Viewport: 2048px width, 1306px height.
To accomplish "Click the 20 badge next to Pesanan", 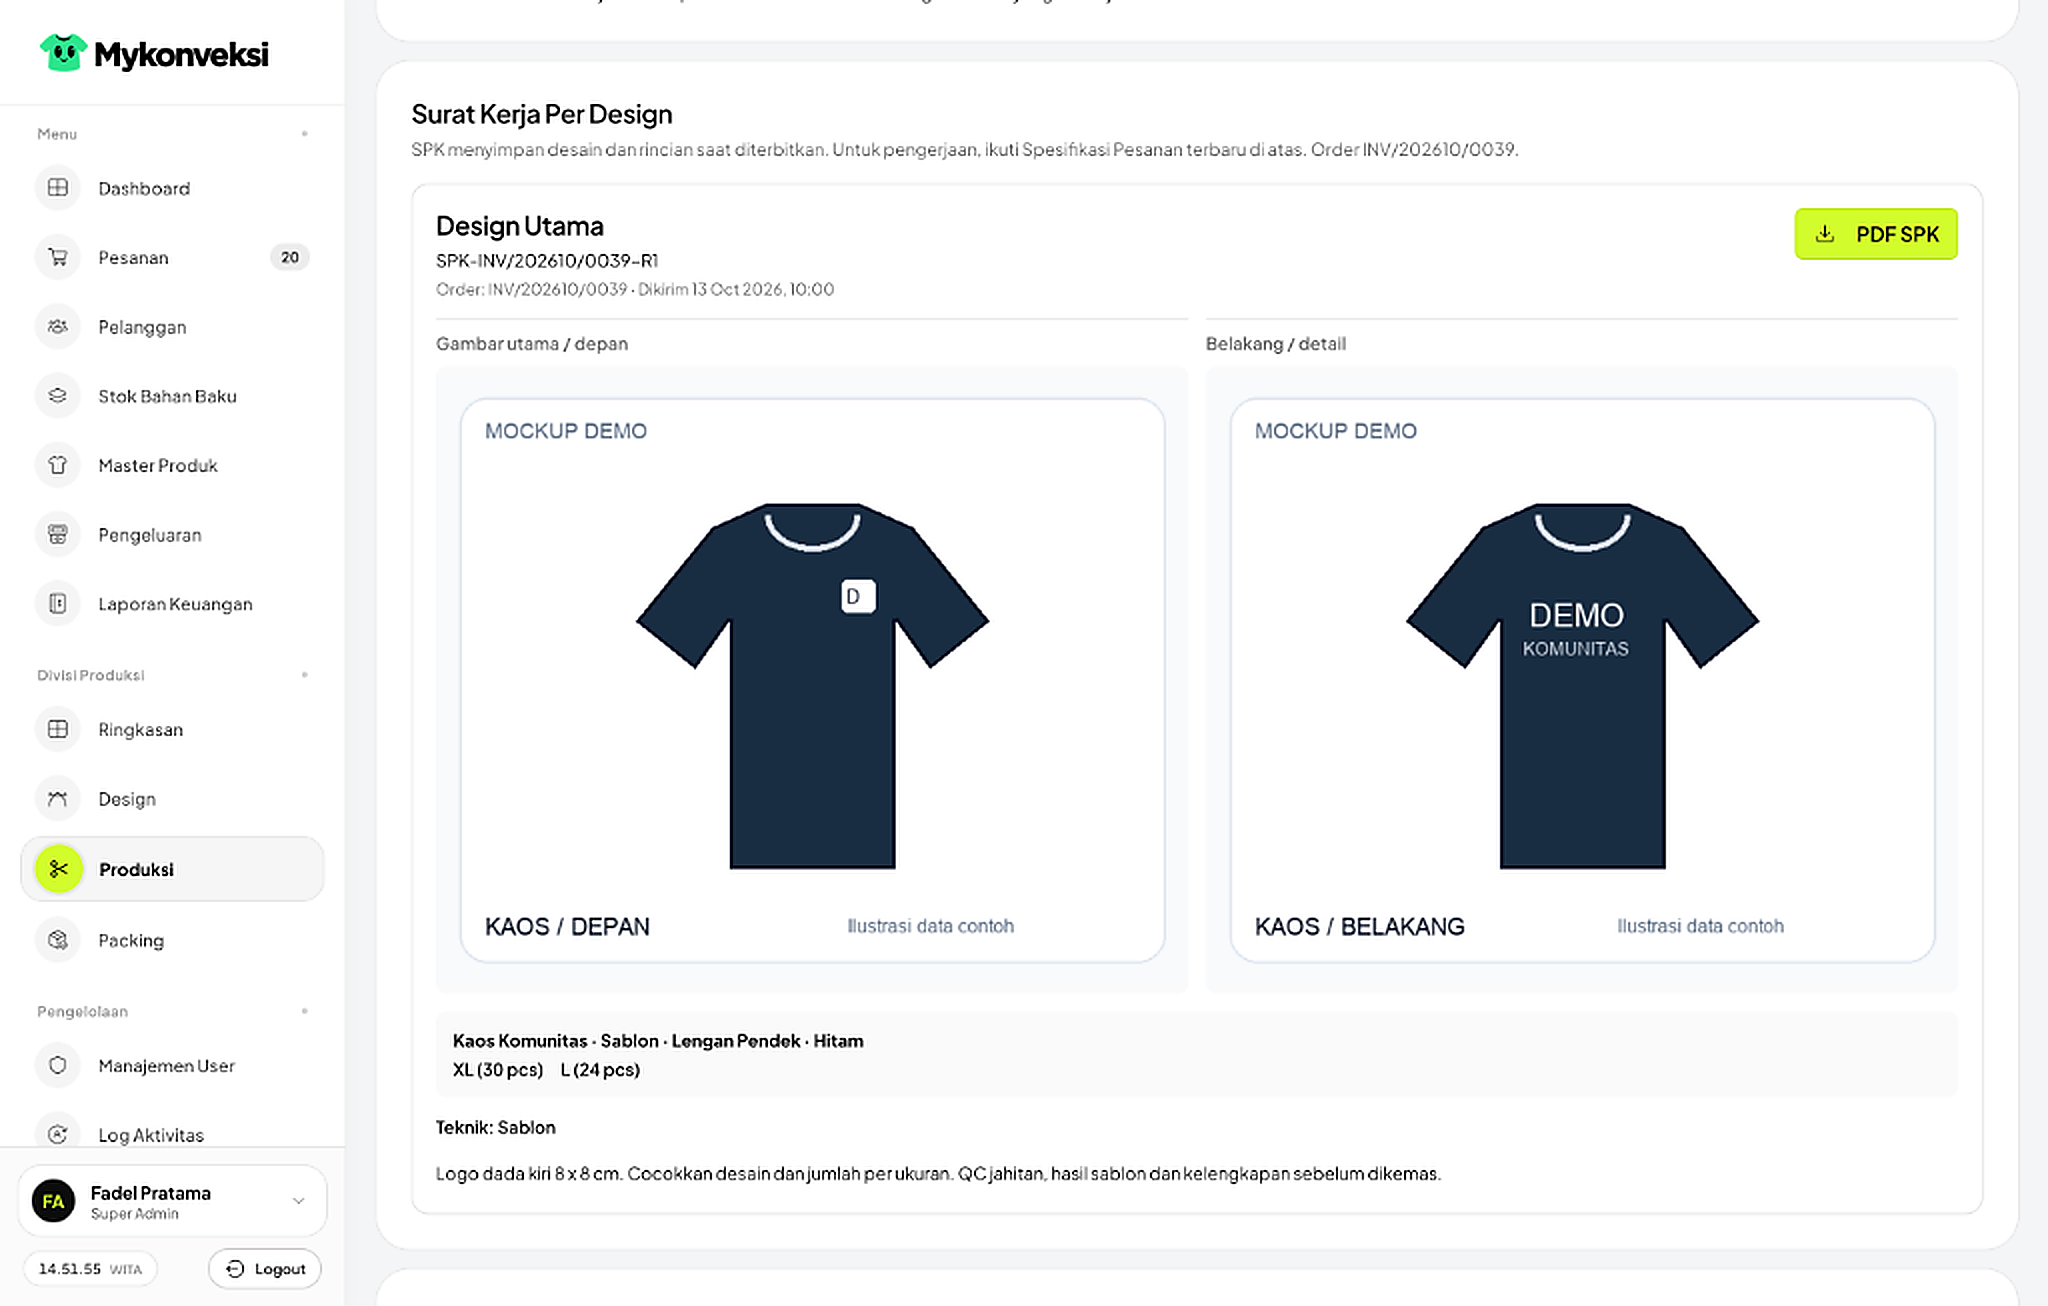I will (289, 257).
